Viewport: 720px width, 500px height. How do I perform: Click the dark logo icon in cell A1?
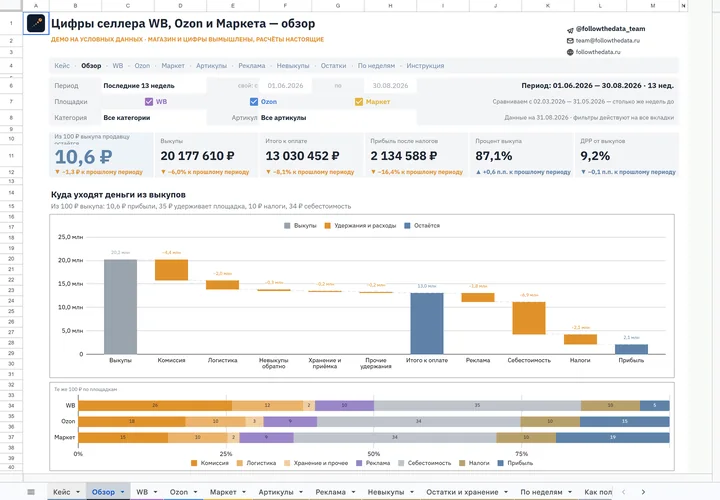pyautogui.click(x=36, y=23)
